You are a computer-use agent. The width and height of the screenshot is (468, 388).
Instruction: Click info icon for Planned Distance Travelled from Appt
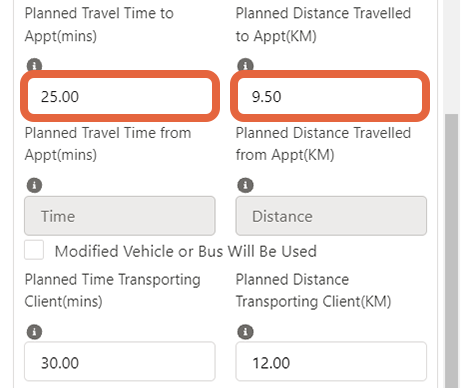coord(245,185)
